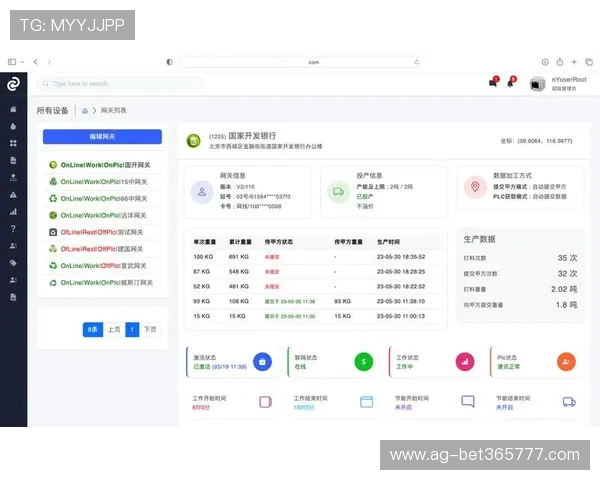
Task: Open the bar chart icon in sidebar
Action: pyautogui.click(x=13, y=212)
